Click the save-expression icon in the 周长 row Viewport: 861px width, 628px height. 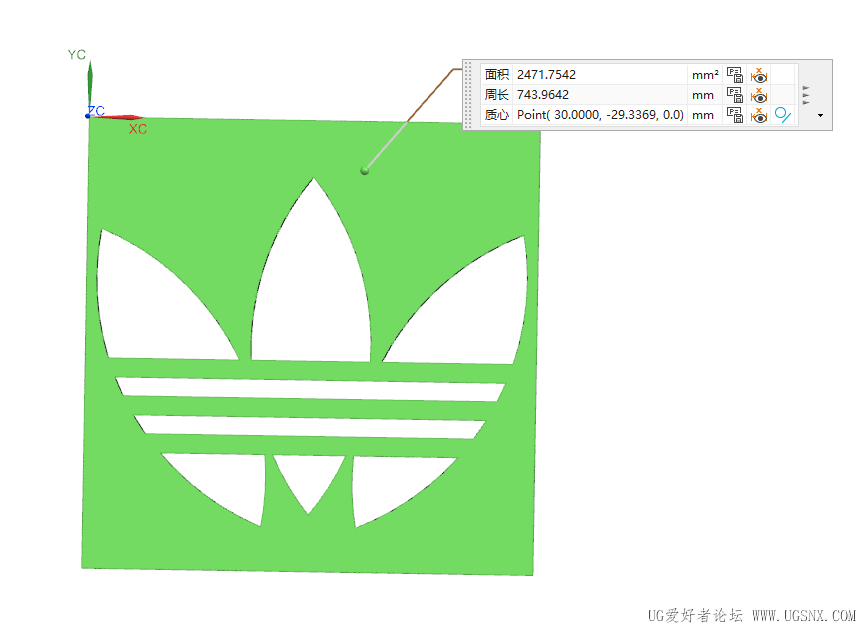(x=735, y=94)
